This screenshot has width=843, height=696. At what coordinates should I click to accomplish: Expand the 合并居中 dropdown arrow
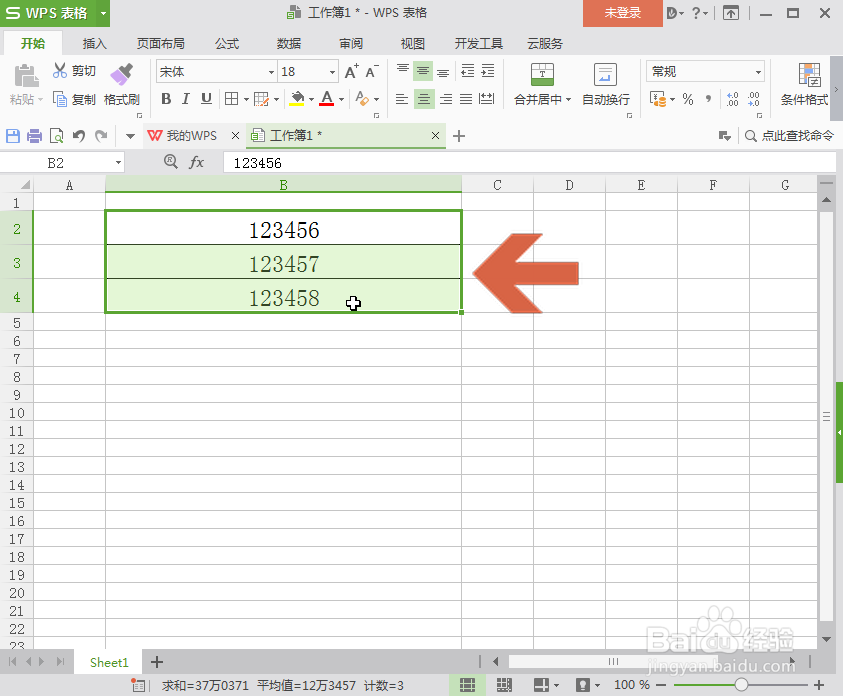coord(568,99)
